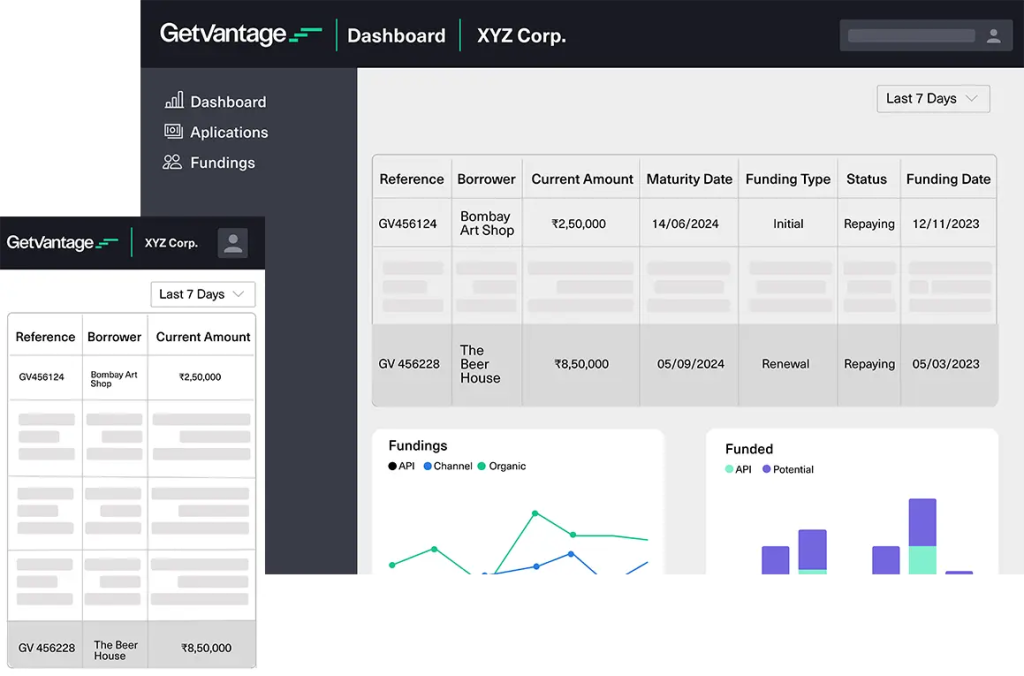Select GV456124 in mobile table

tap(41, 377)
